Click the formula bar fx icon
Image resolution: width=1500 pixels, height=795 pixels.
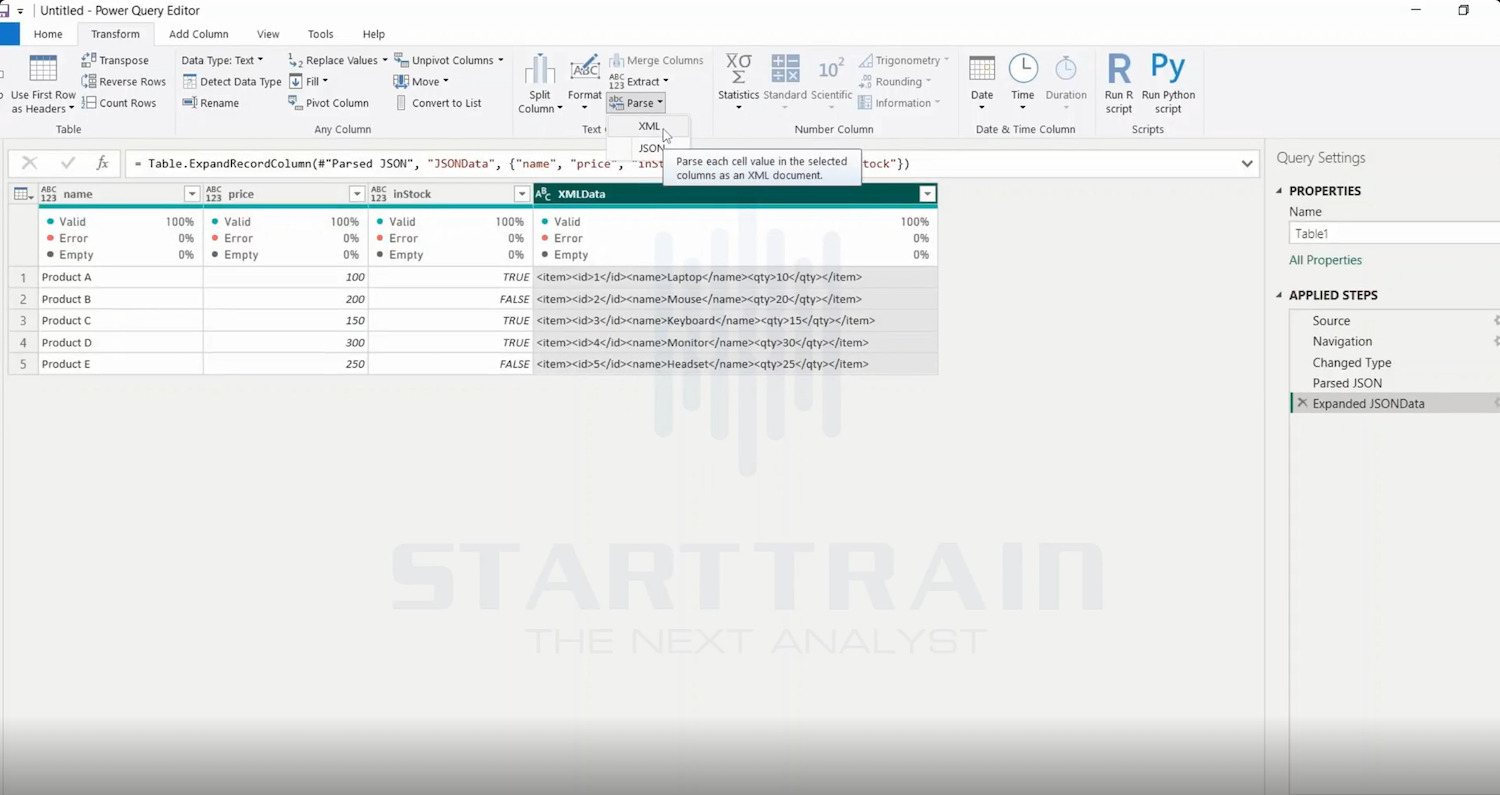click(x=102, y=163)
